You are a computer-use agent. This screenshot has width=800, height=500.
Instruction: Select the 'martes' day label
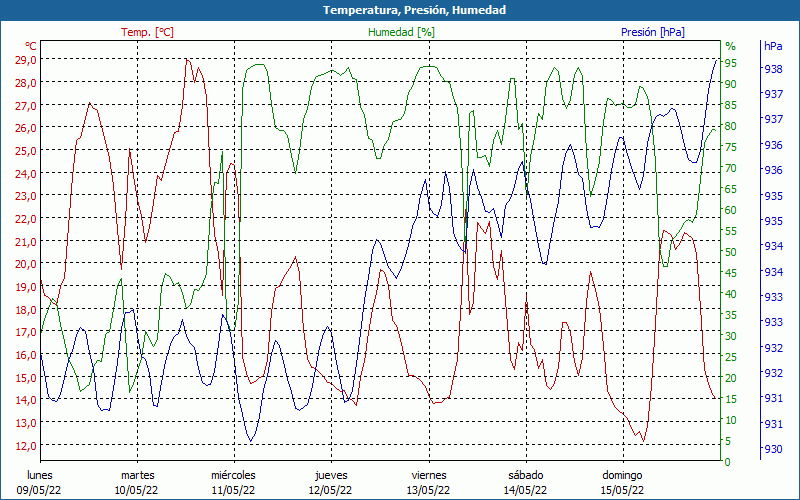click(137, 476)
